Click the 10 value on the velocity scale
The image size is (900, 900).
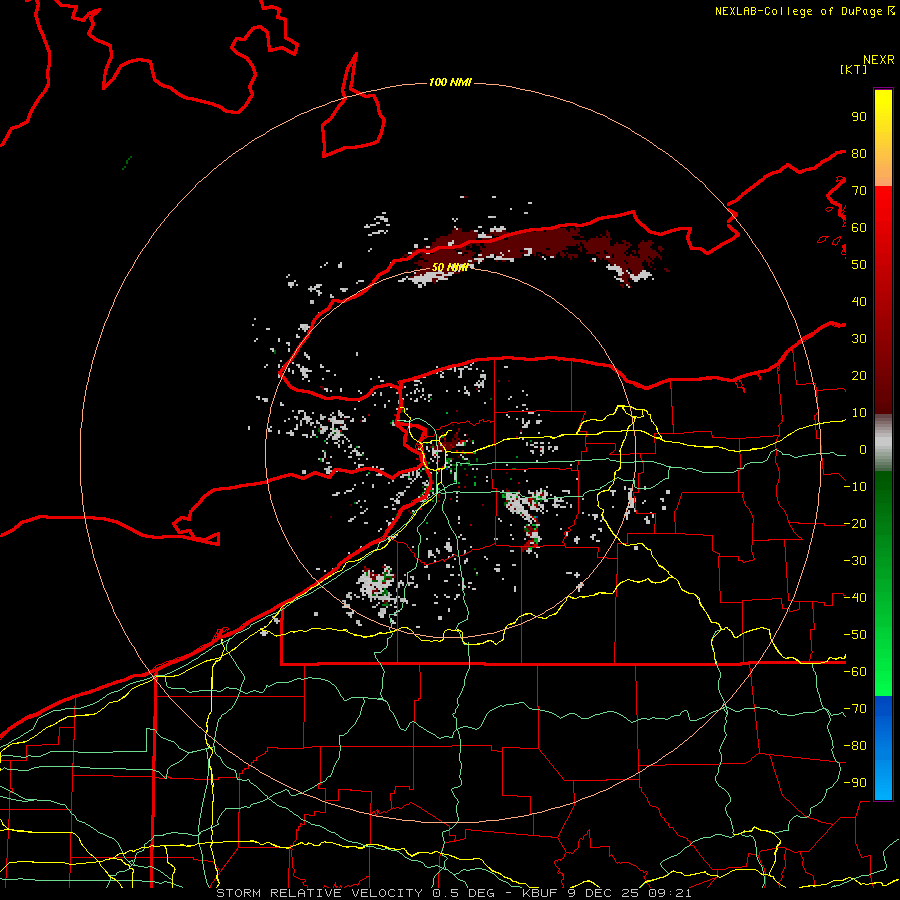(x=859, y=413)
